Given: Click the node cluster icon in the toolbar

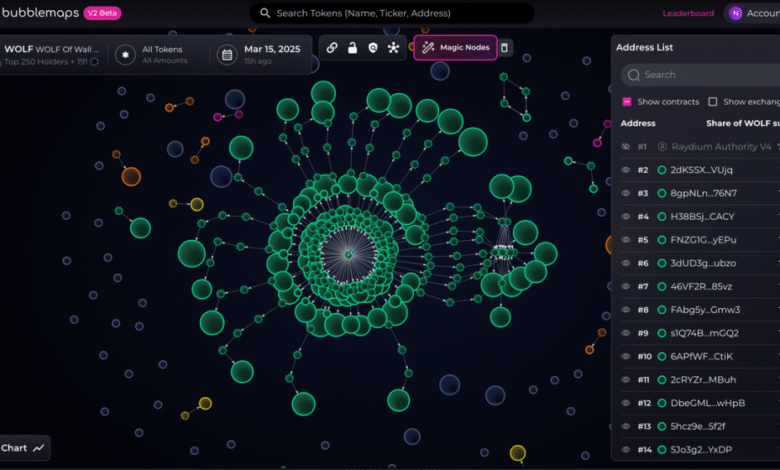Looking at the screenshot, I should coord(393,48).
